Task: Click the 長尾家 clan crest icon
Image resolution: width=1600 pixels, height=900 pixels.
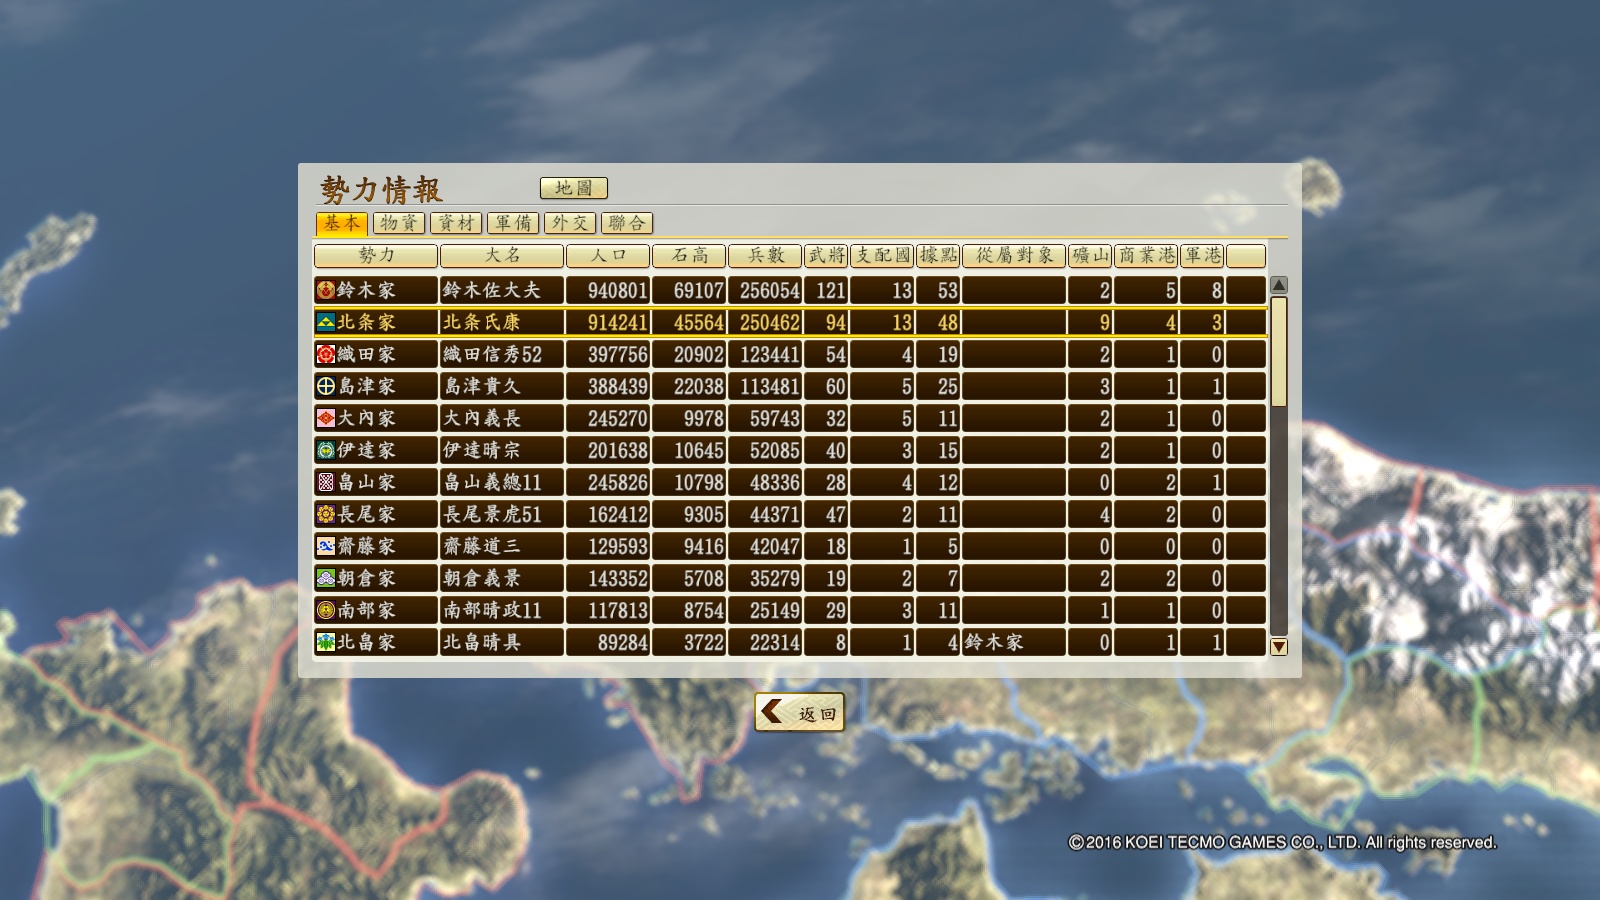Action: coord(326,514)
